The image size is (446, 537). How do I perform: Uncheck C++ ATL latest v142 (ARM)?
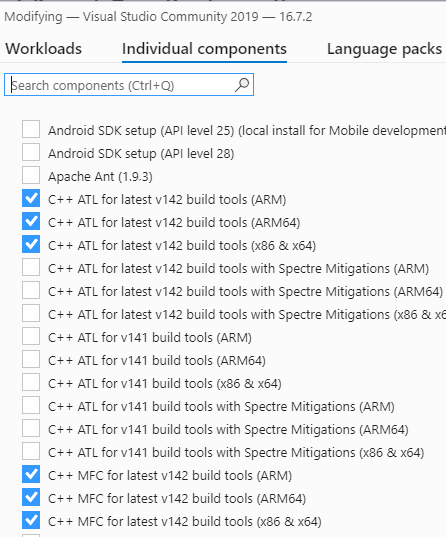(31, 198)
